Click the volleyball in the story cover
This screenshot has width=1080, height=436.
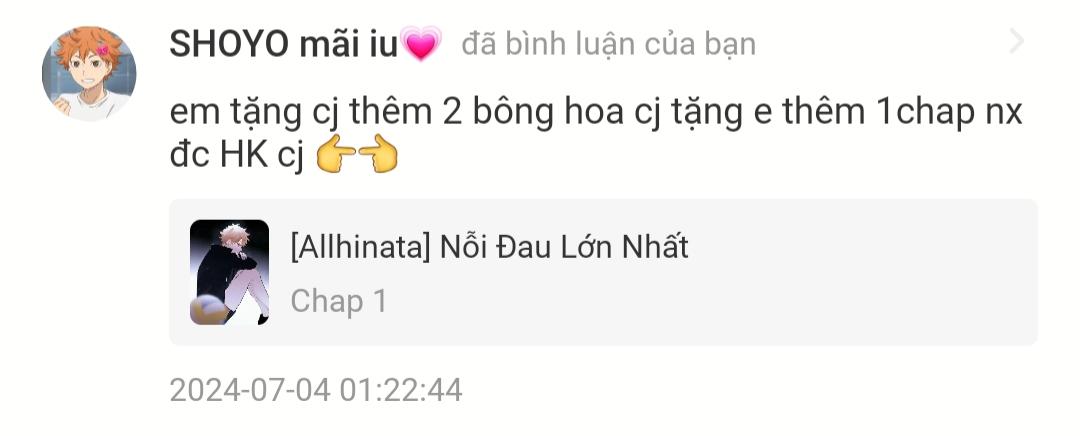pyautogui.click(x=205, y=310)
